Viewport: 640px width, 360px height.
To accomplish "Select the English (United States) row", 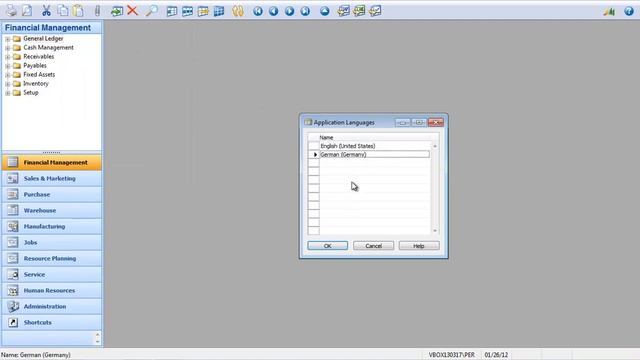I will pyautogui.click(x=374, y=146).
